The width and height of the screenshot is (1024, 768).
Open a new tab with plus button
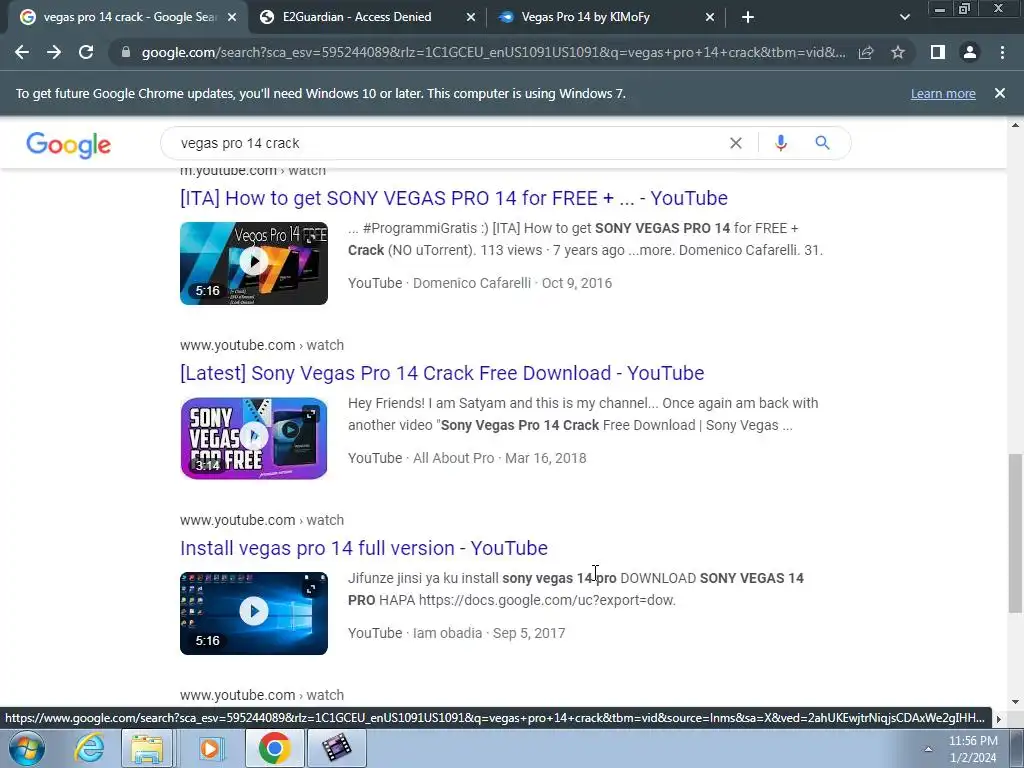[748, 18]
